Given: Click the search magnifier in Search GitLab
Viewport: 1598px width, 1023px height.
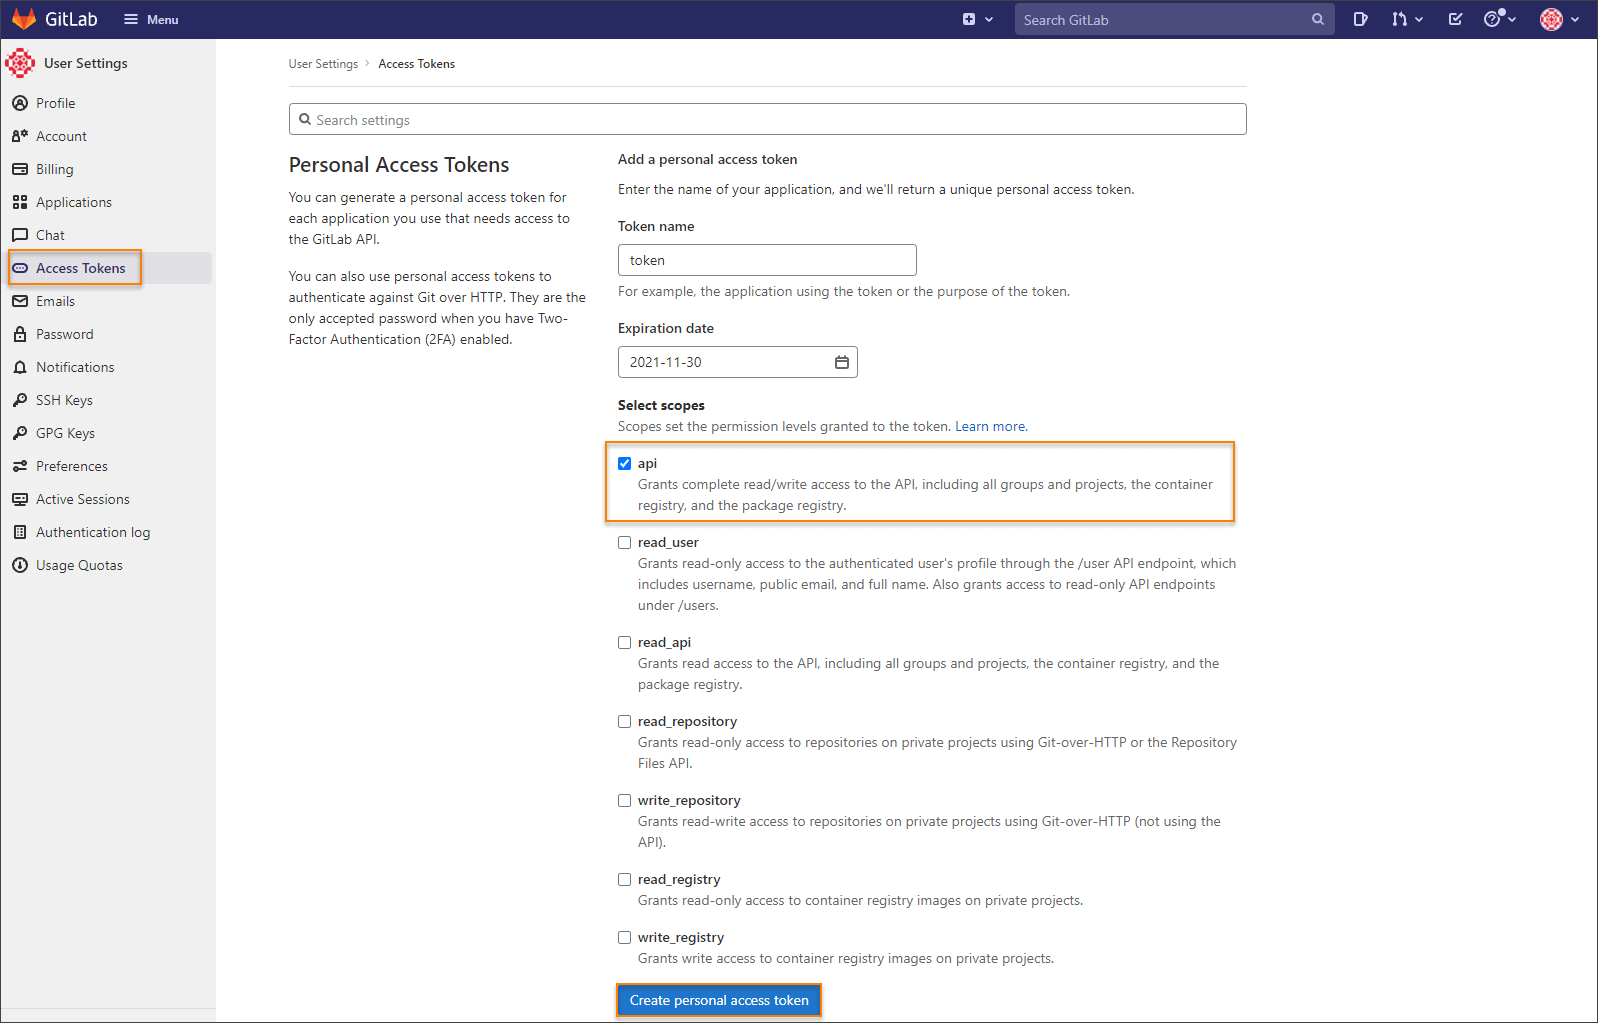Looking at the screenshot, I should (x=1318, y=19).
